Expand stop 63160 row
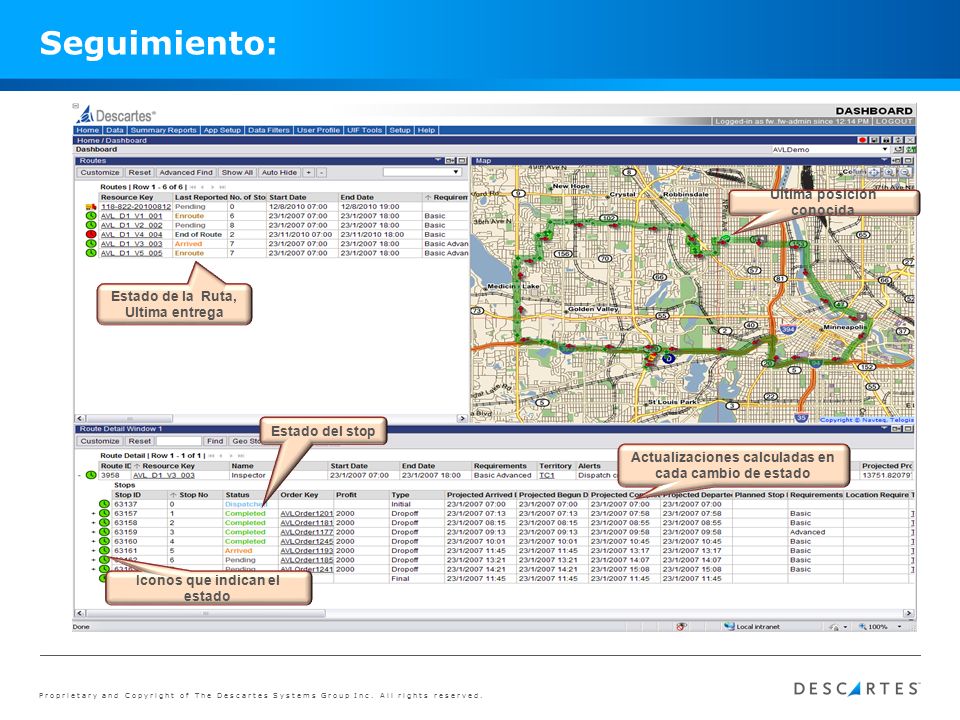 pyautogui.click(x=94, y=541)
